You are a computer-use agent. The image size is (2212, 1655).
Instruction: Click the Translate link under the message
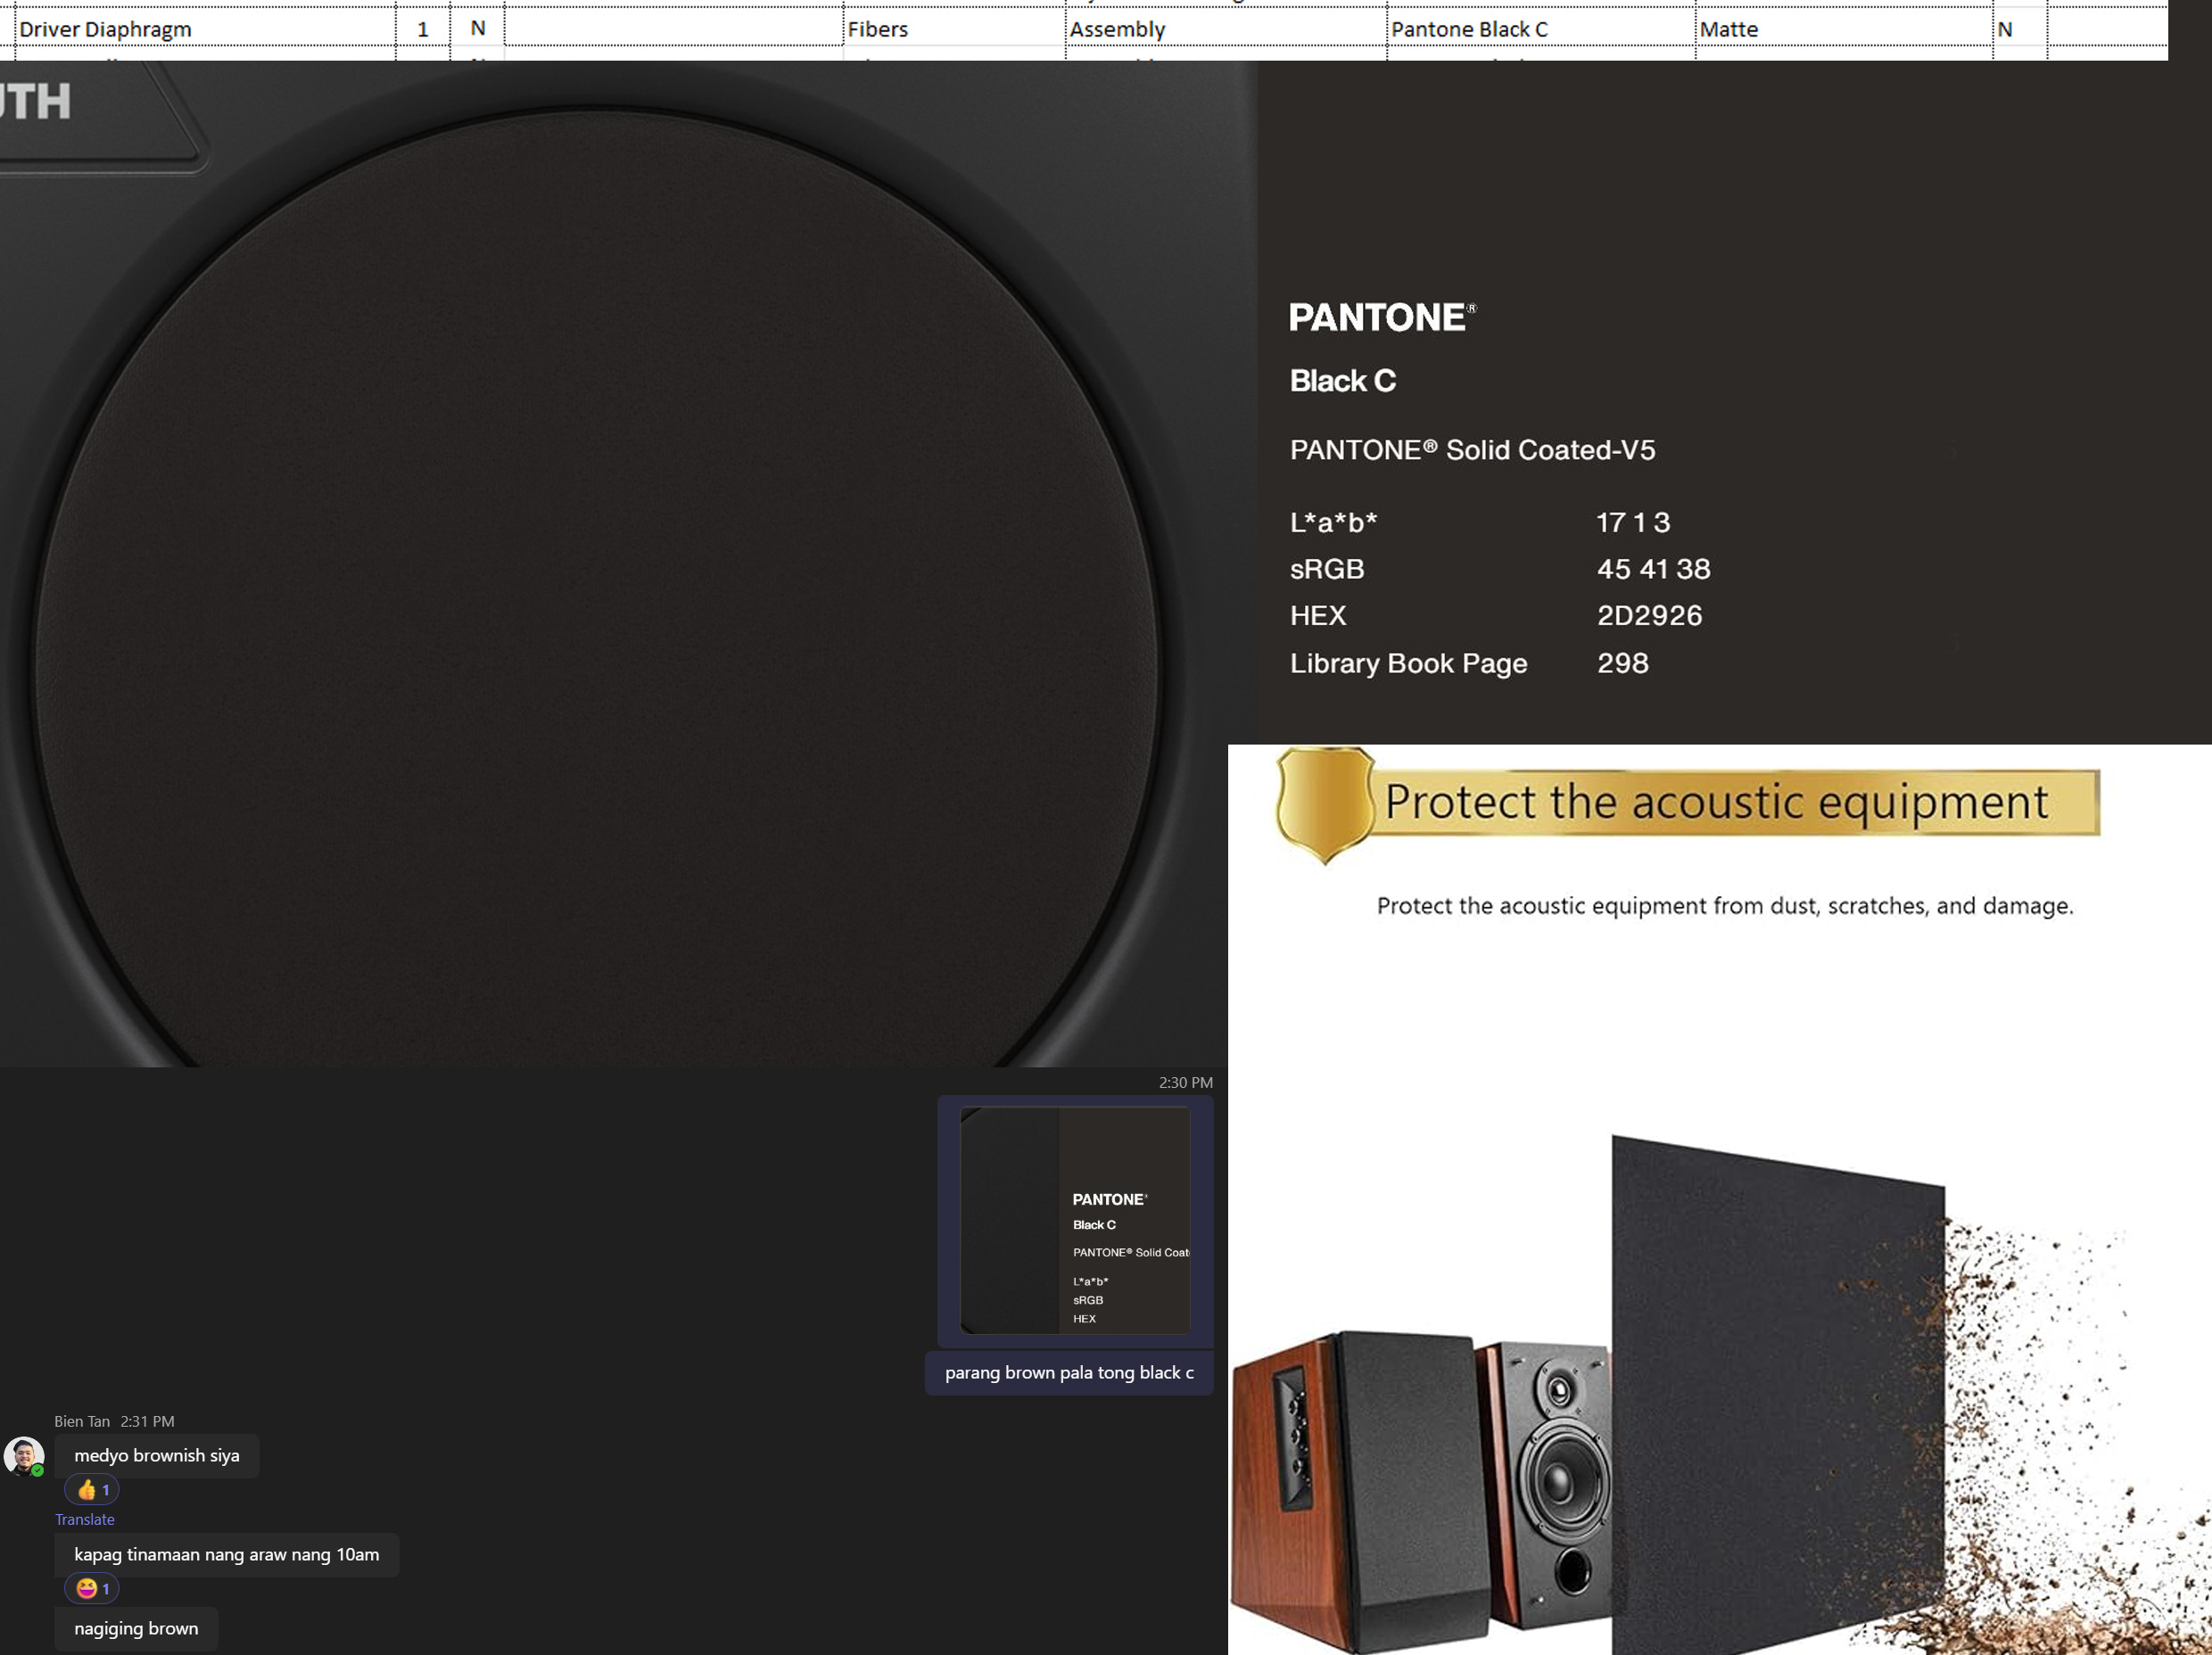point(85,1519)
